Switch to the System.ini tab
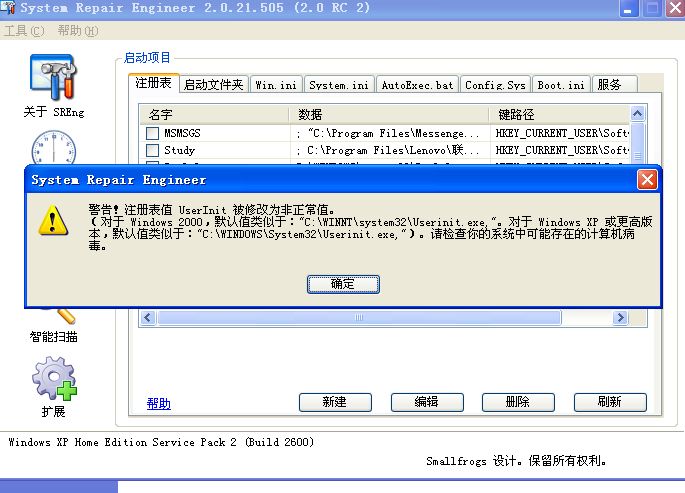685x493 pixels. [x=339, y=84]
